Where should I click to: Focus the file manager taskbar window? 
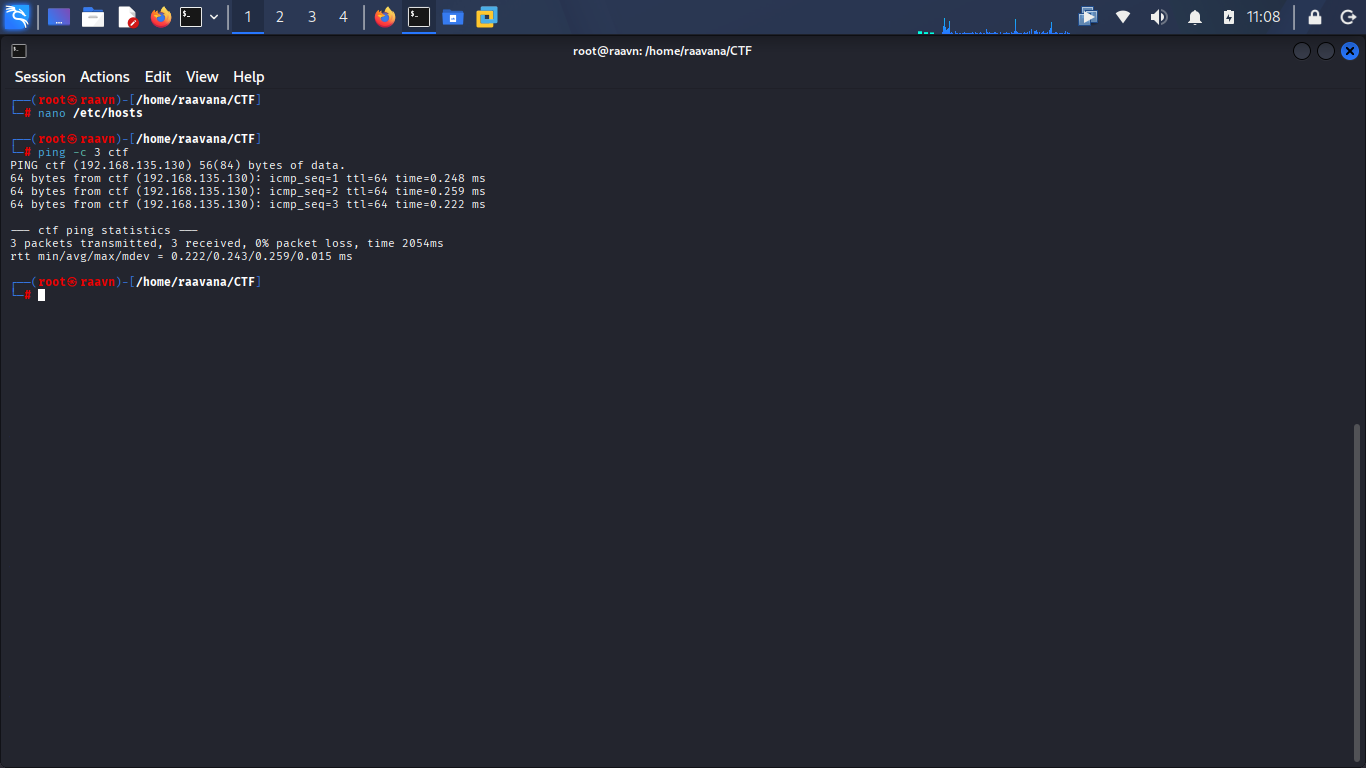[x=453, y=17]
